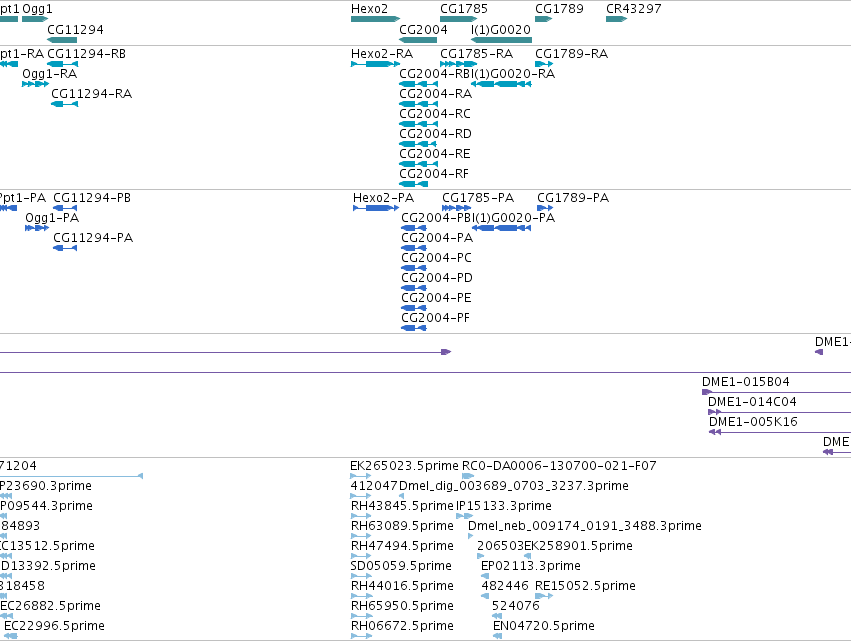Select BAC clone DME1-015B04 label
The width and height of the screenshot is (851, 641).
click(746, 382)
